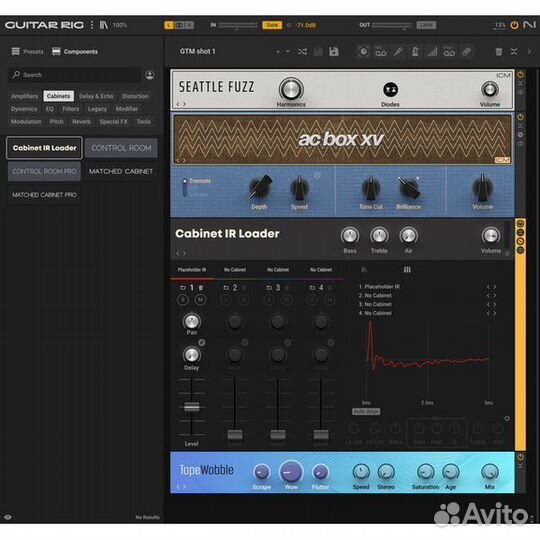Toggle the Tremolo switch on AC Box

click(185, 188)
